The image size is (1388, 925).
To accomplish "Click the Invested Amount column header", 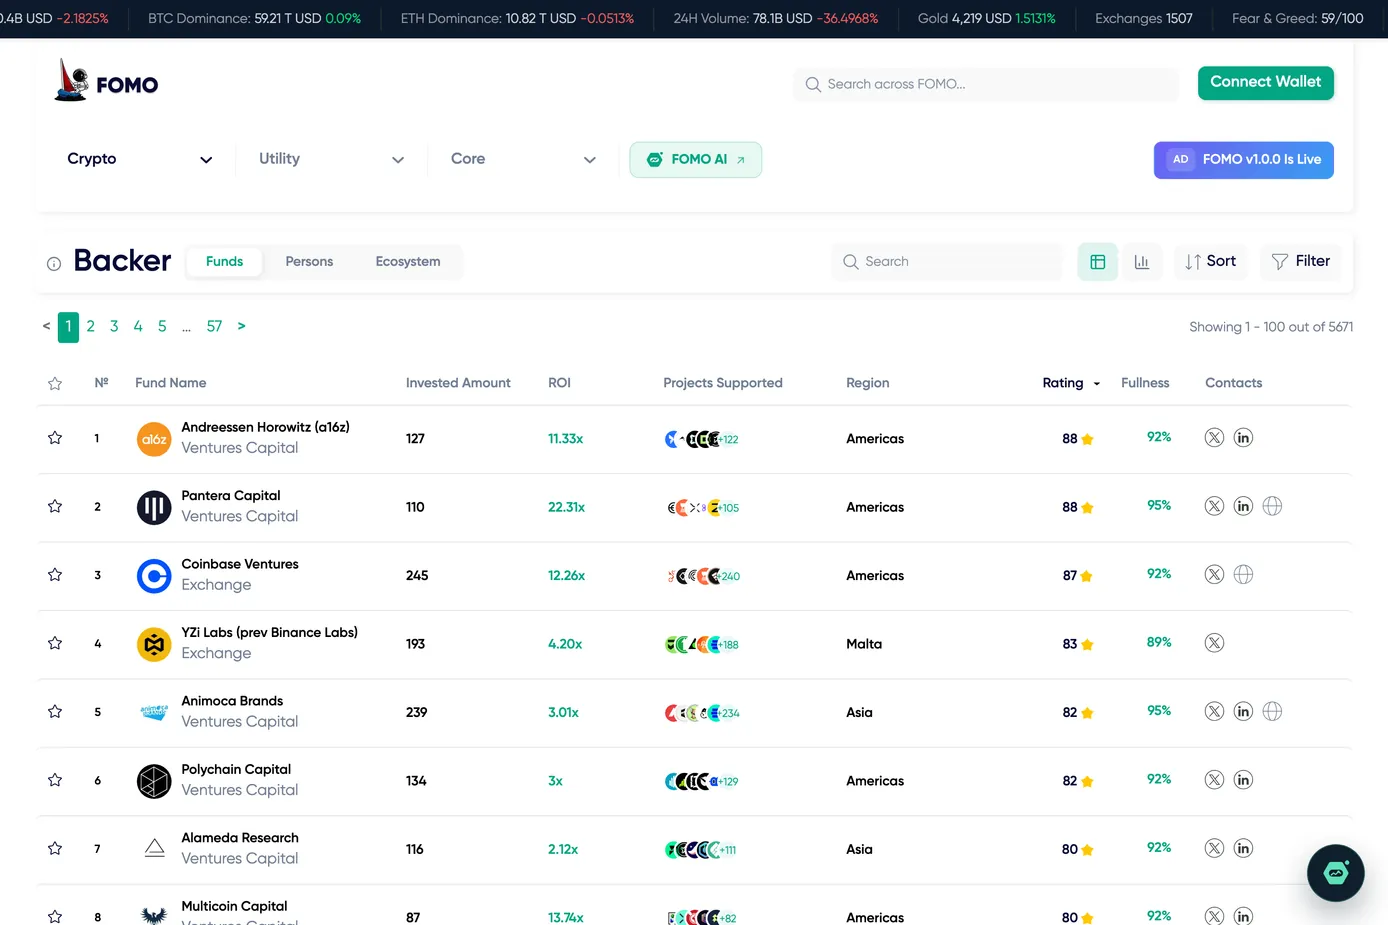I will coord(458,383).
